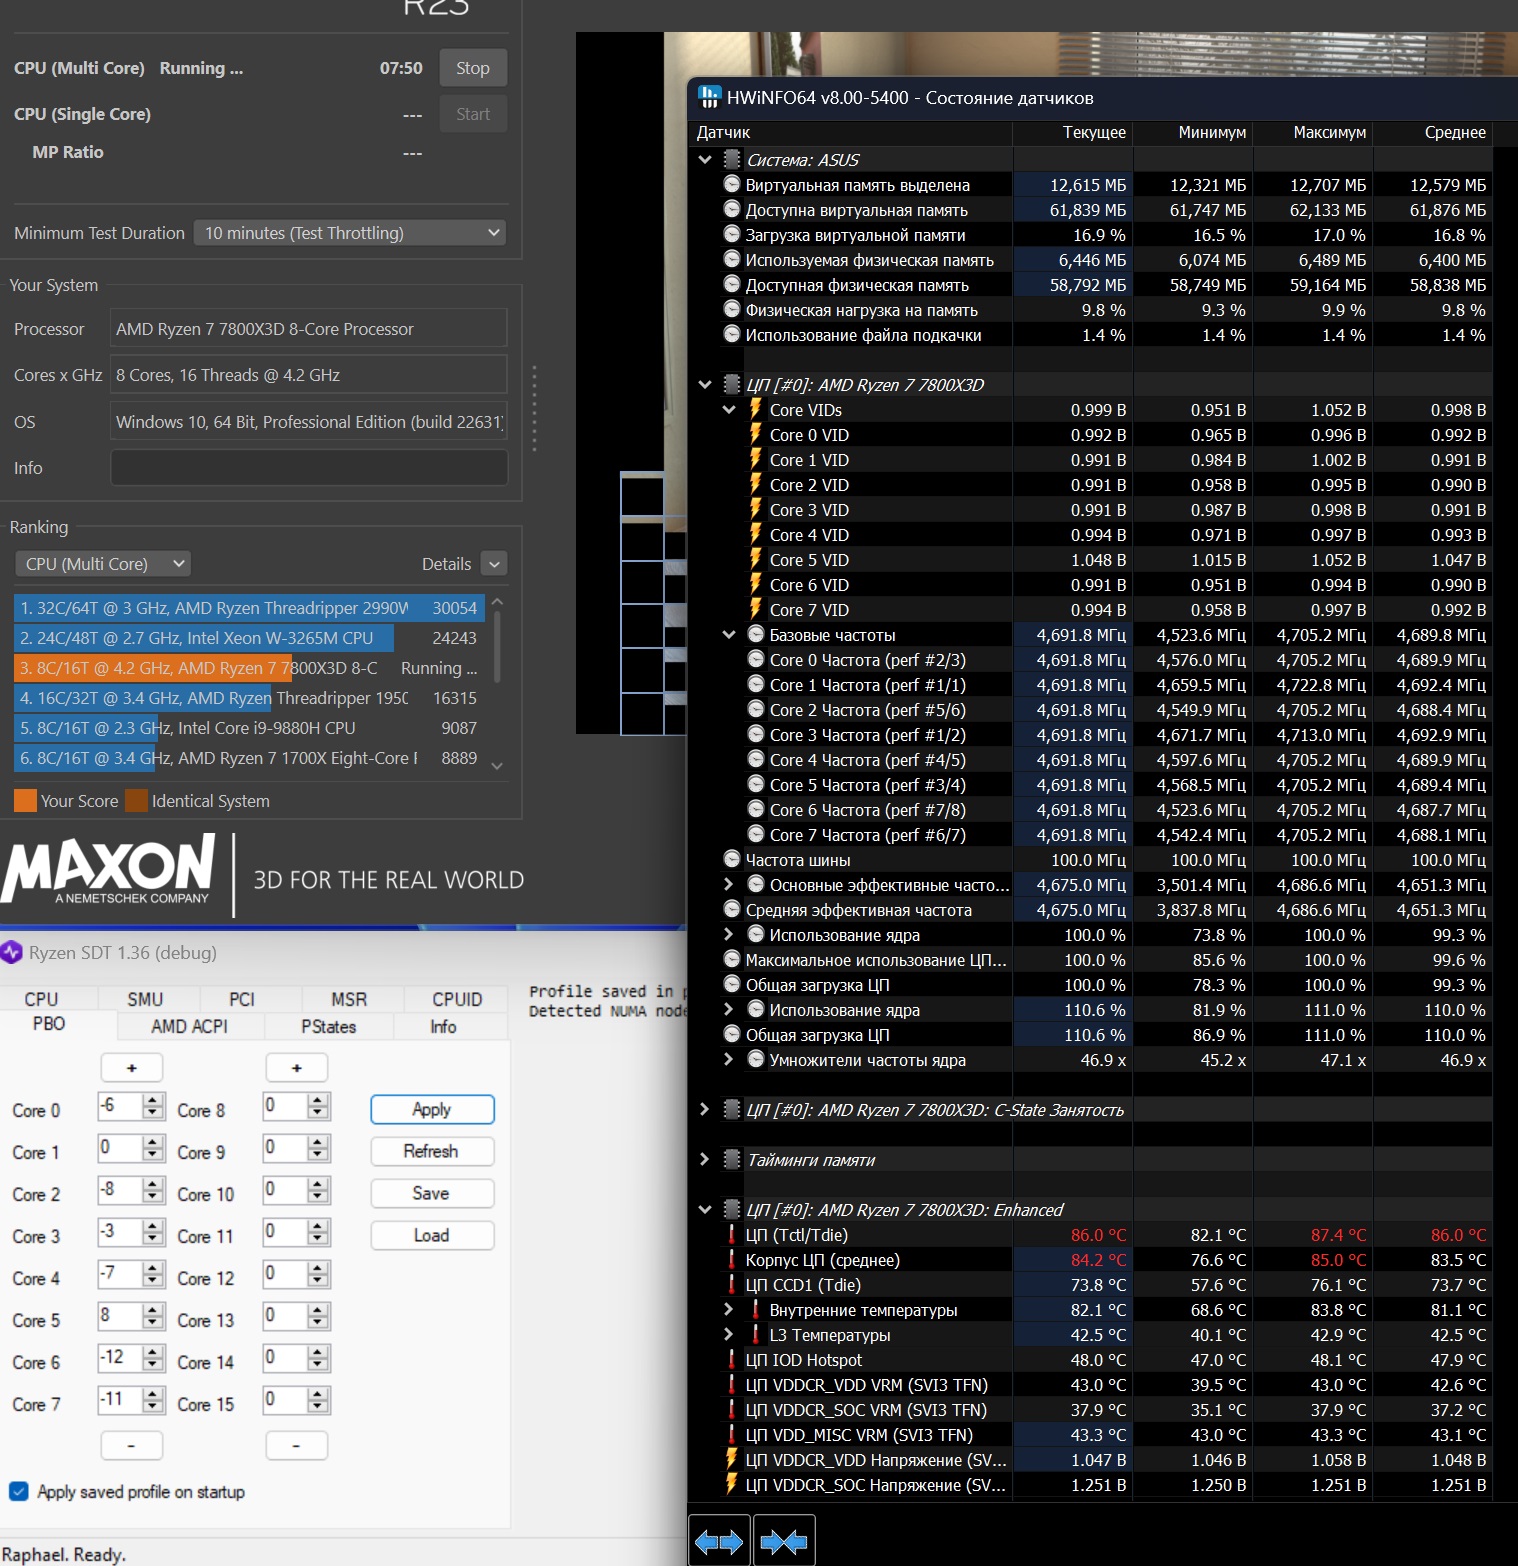The image size is (1518, 1566).
Task: Click the clock icon for Частота шины
Action: [x=732, y=859]
